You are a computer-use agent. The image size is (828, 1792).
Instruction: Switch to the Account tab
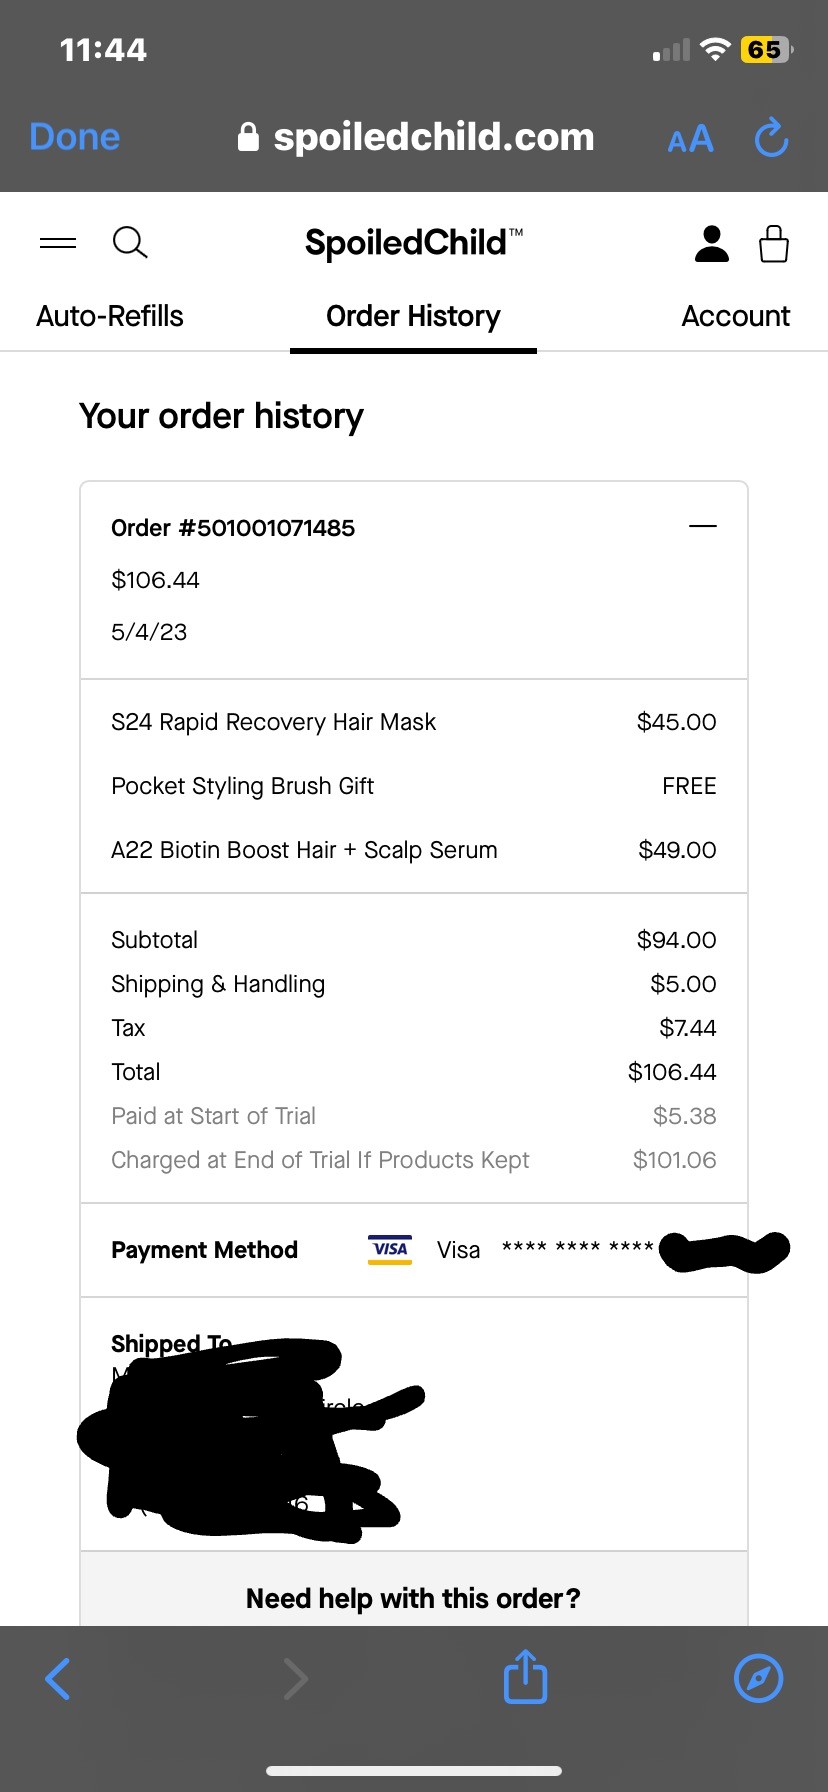click(x=735, y=316)
